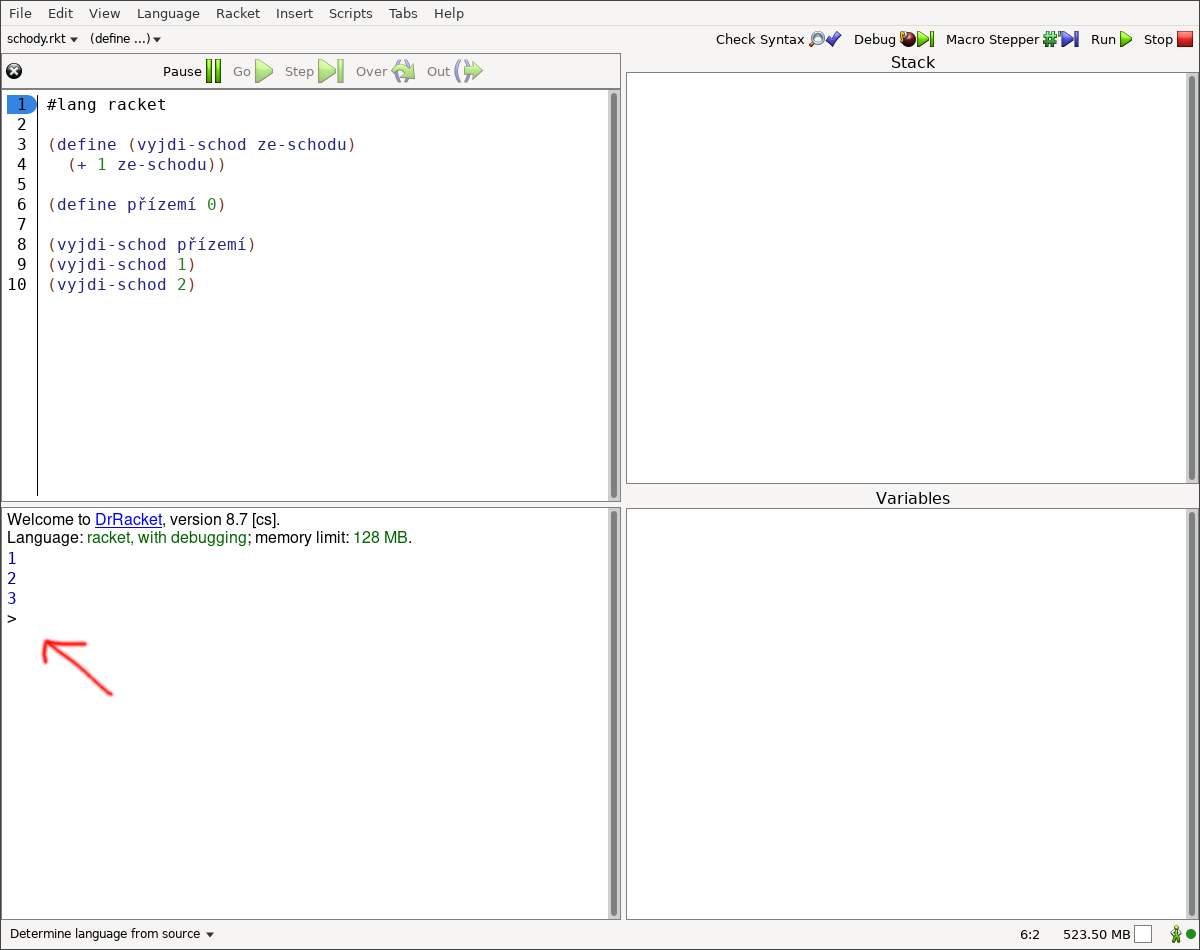Screen dimensions: 1200x950
Task: Expand the (define ...) definitions dropdown
Action: 125,40
